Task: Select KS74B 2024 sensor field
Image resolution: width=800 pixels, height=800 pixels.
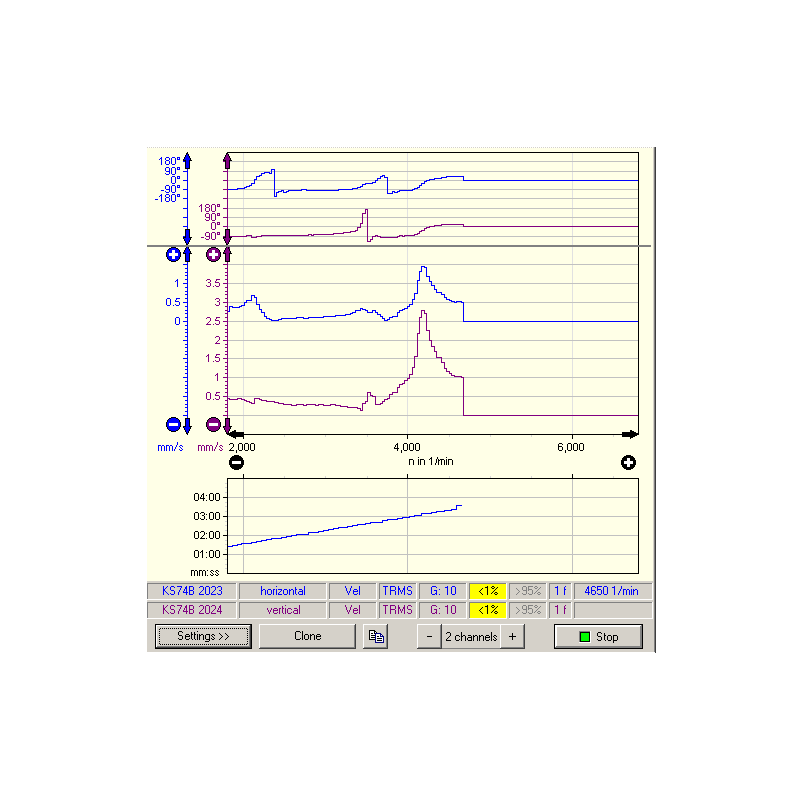Action: point(192,610)
